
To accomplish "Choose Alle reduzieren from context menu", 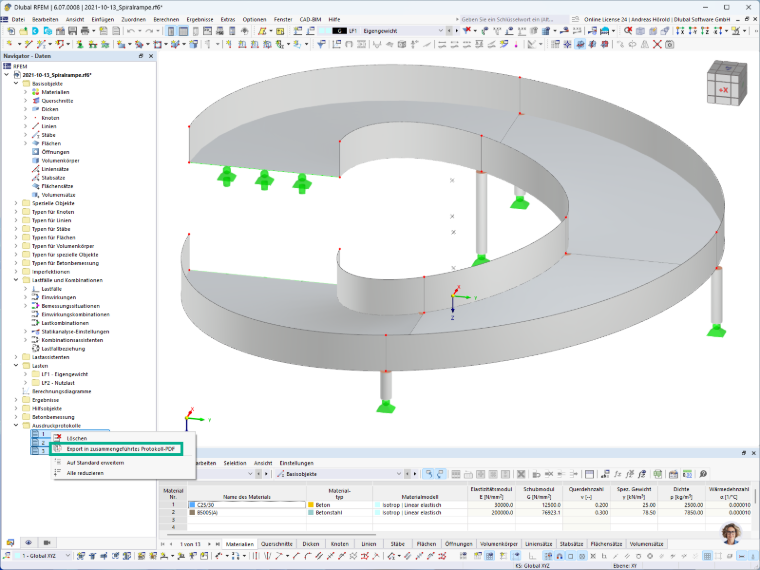I will (85, 473).
